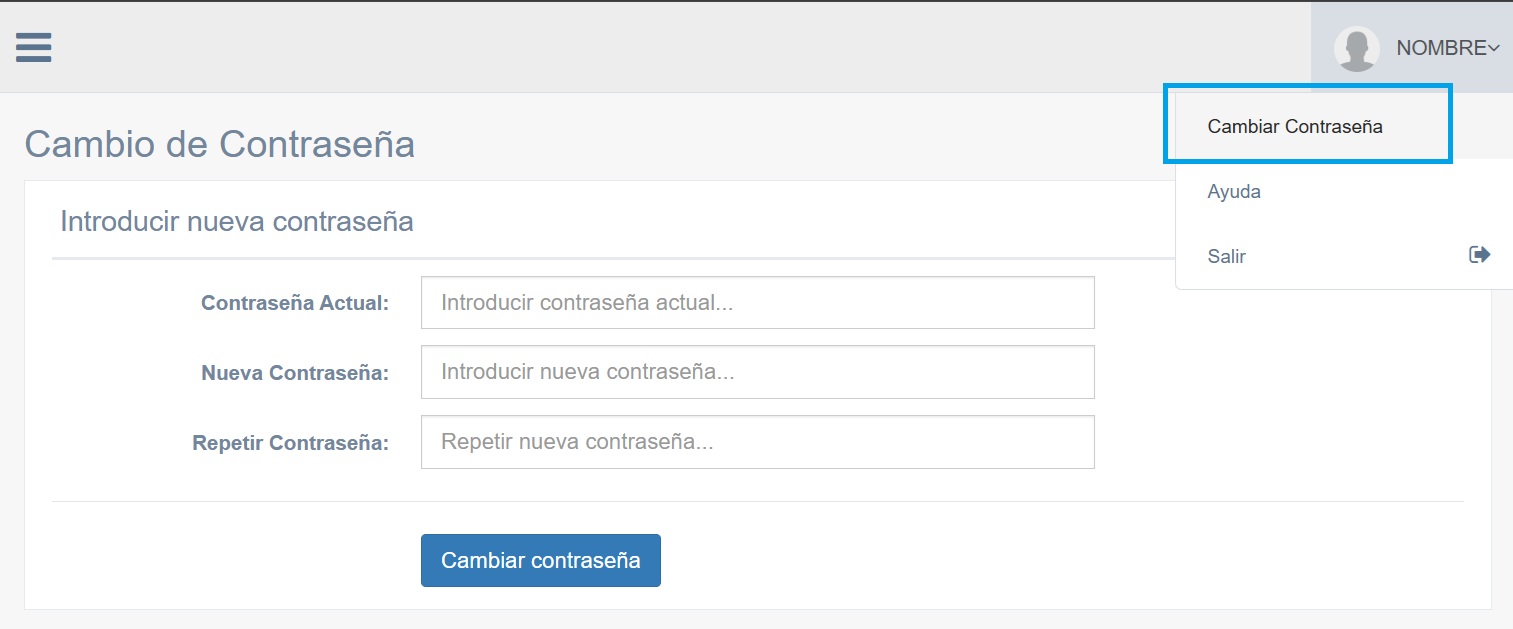Click the 'Nueva Contraseña:' field label
Screen dimensions: 1513x629
[295, 373]
